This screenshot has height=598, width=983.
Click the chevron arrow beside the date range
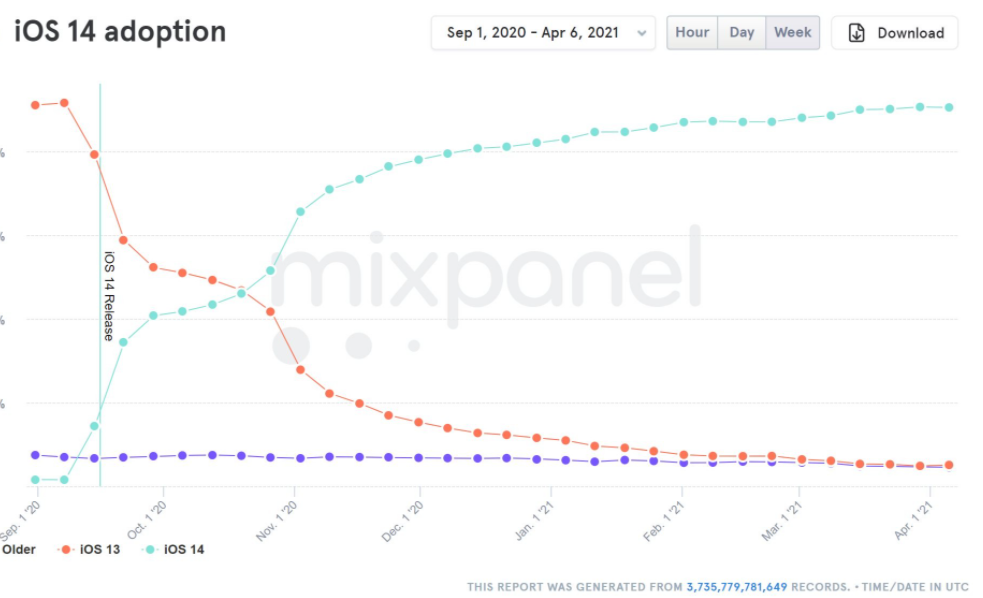641,33
